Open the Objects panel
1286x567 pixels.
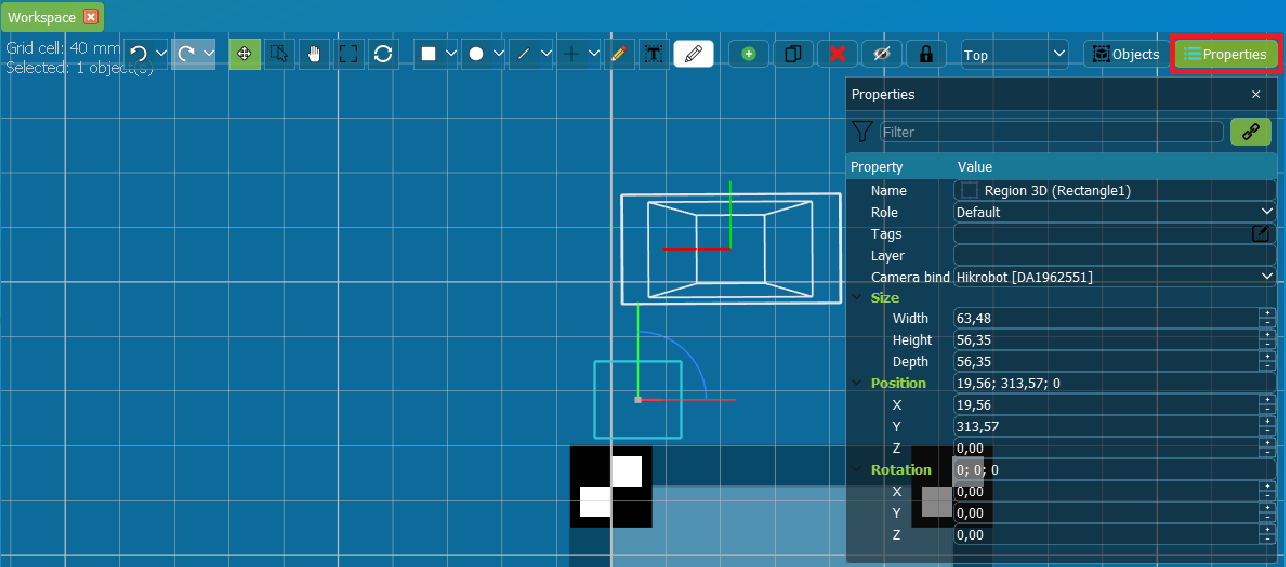pyautogui.click(x=1126, y=54)
